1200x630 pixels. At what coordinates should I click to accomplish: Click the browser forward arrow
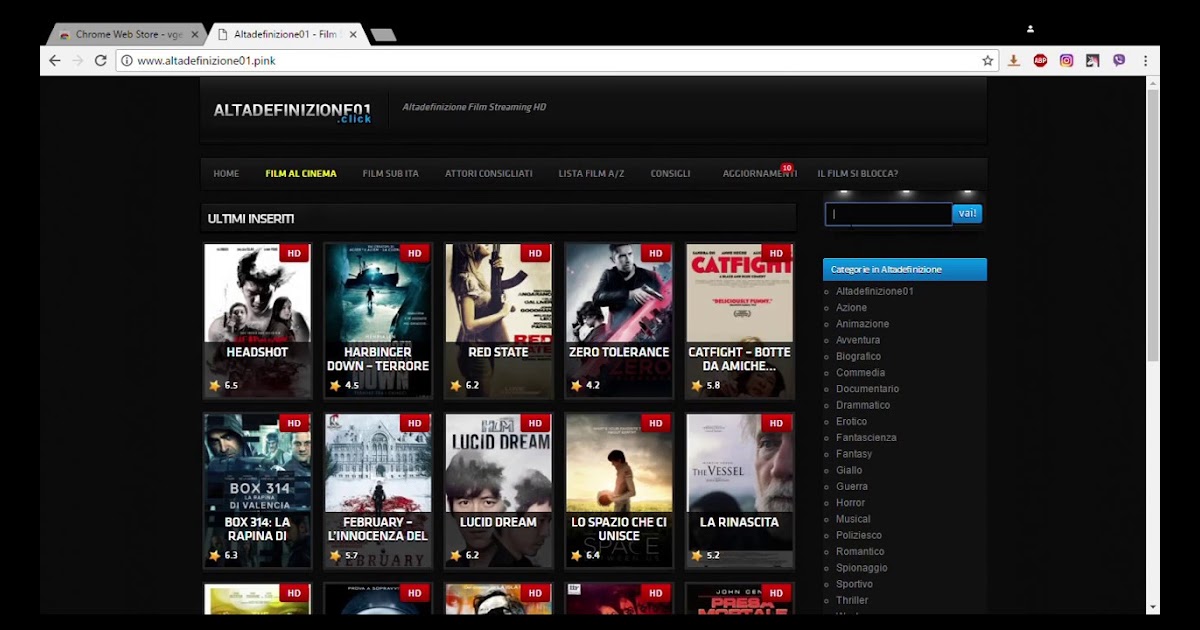[x=78, y=61]
